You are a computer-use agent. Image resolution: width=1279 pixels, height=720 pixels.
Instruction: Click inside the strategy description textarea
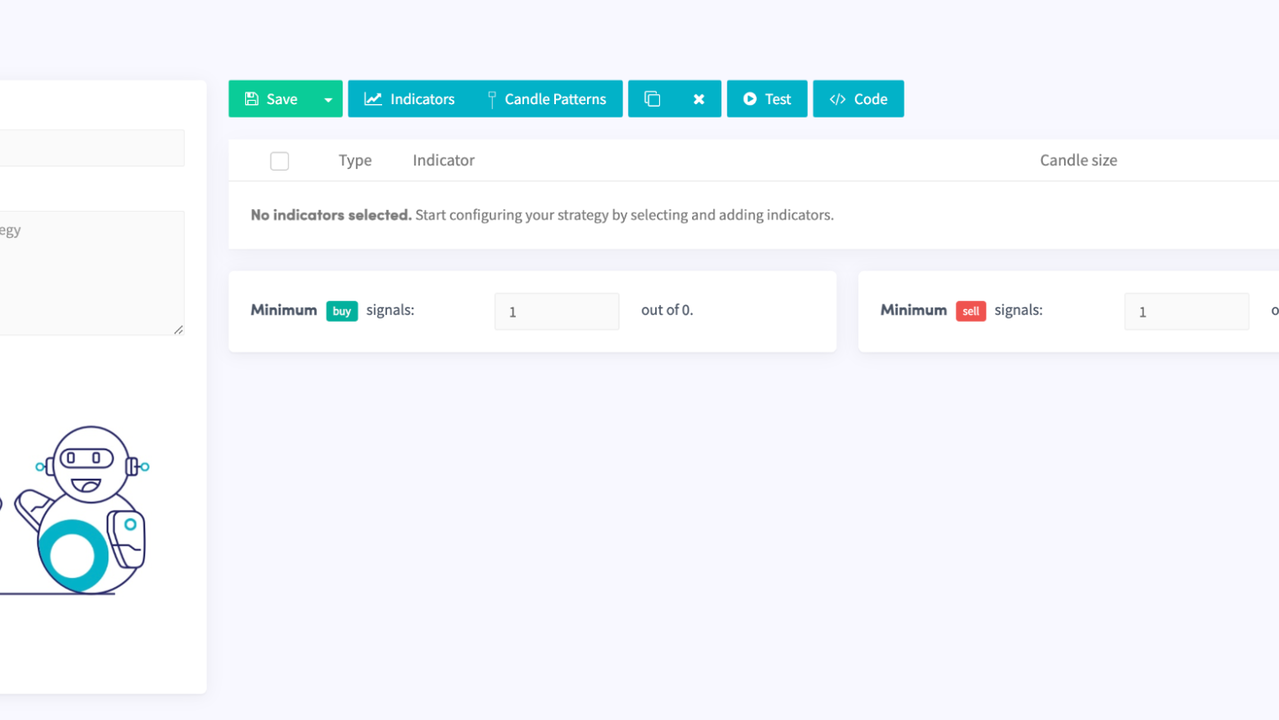(x=90, y=272)
